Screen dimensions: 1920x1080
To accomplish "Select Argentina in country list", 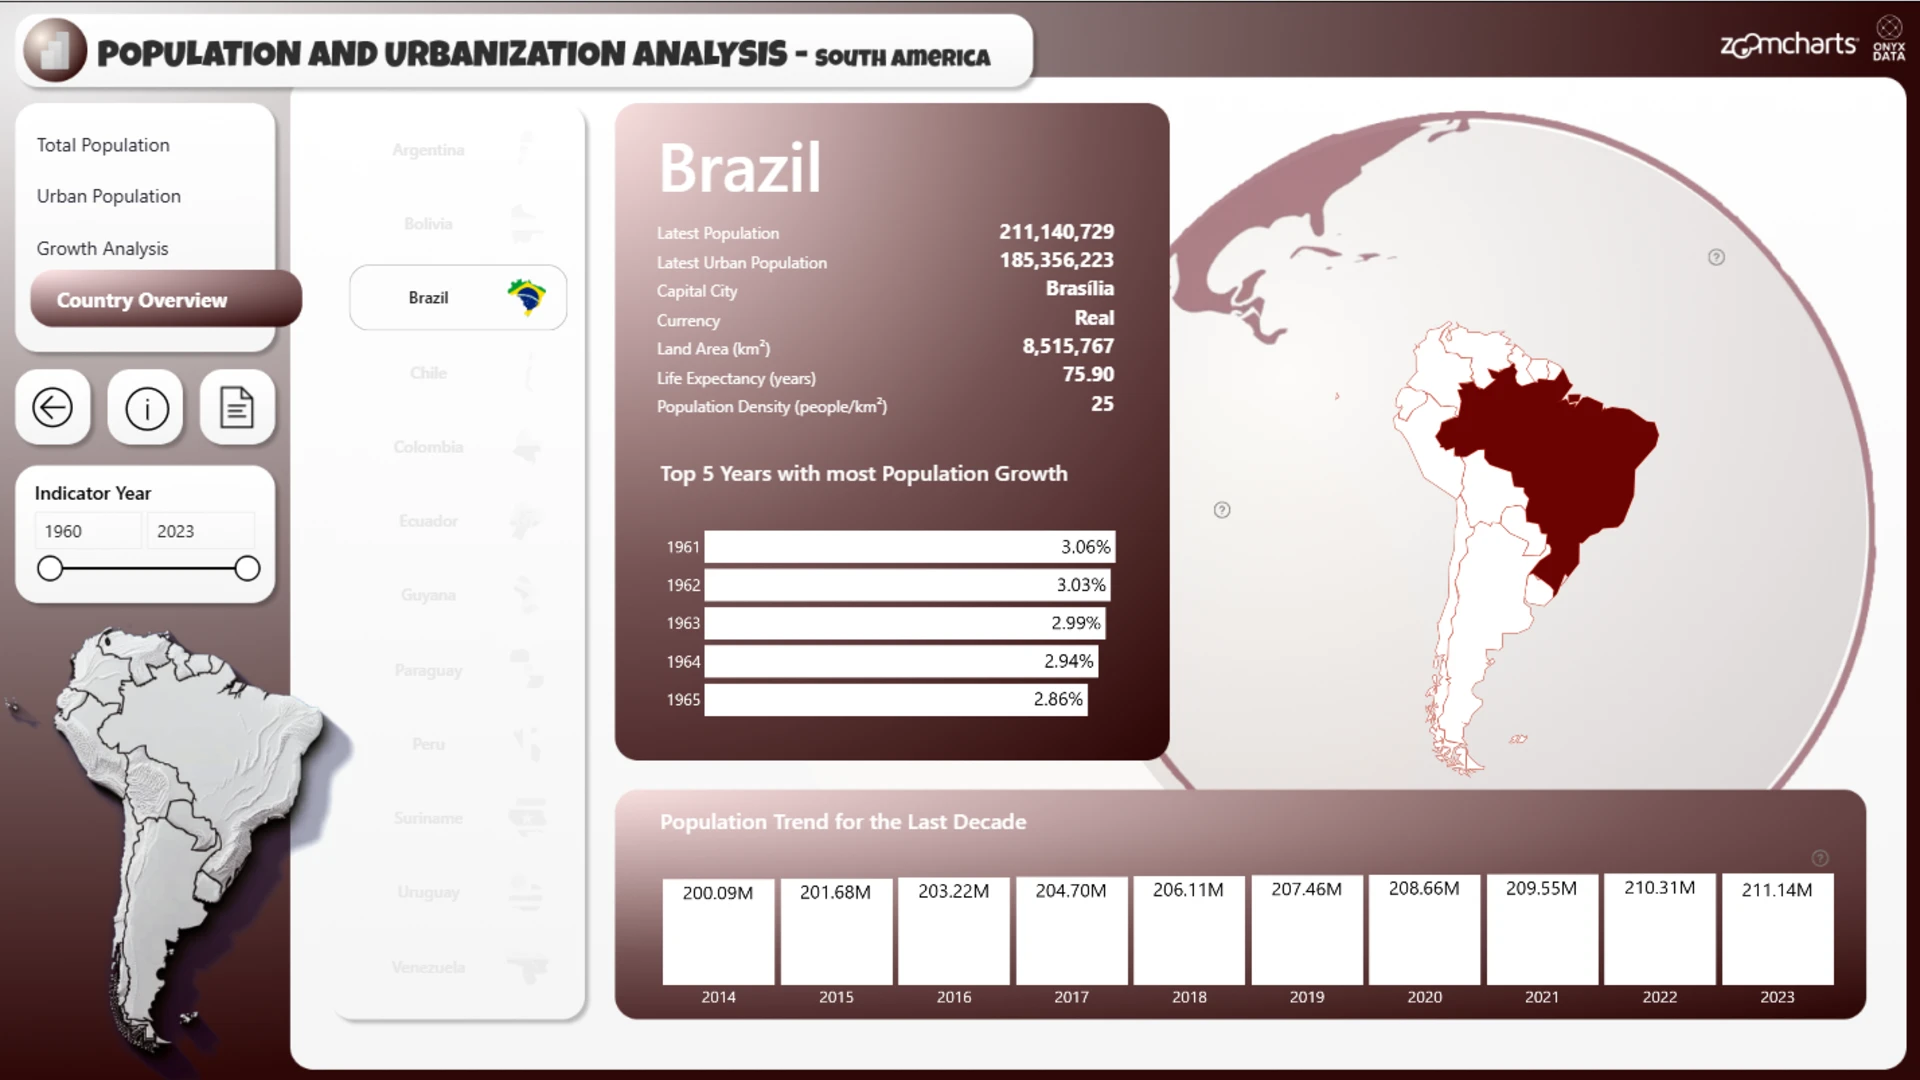I will point(458,150).
